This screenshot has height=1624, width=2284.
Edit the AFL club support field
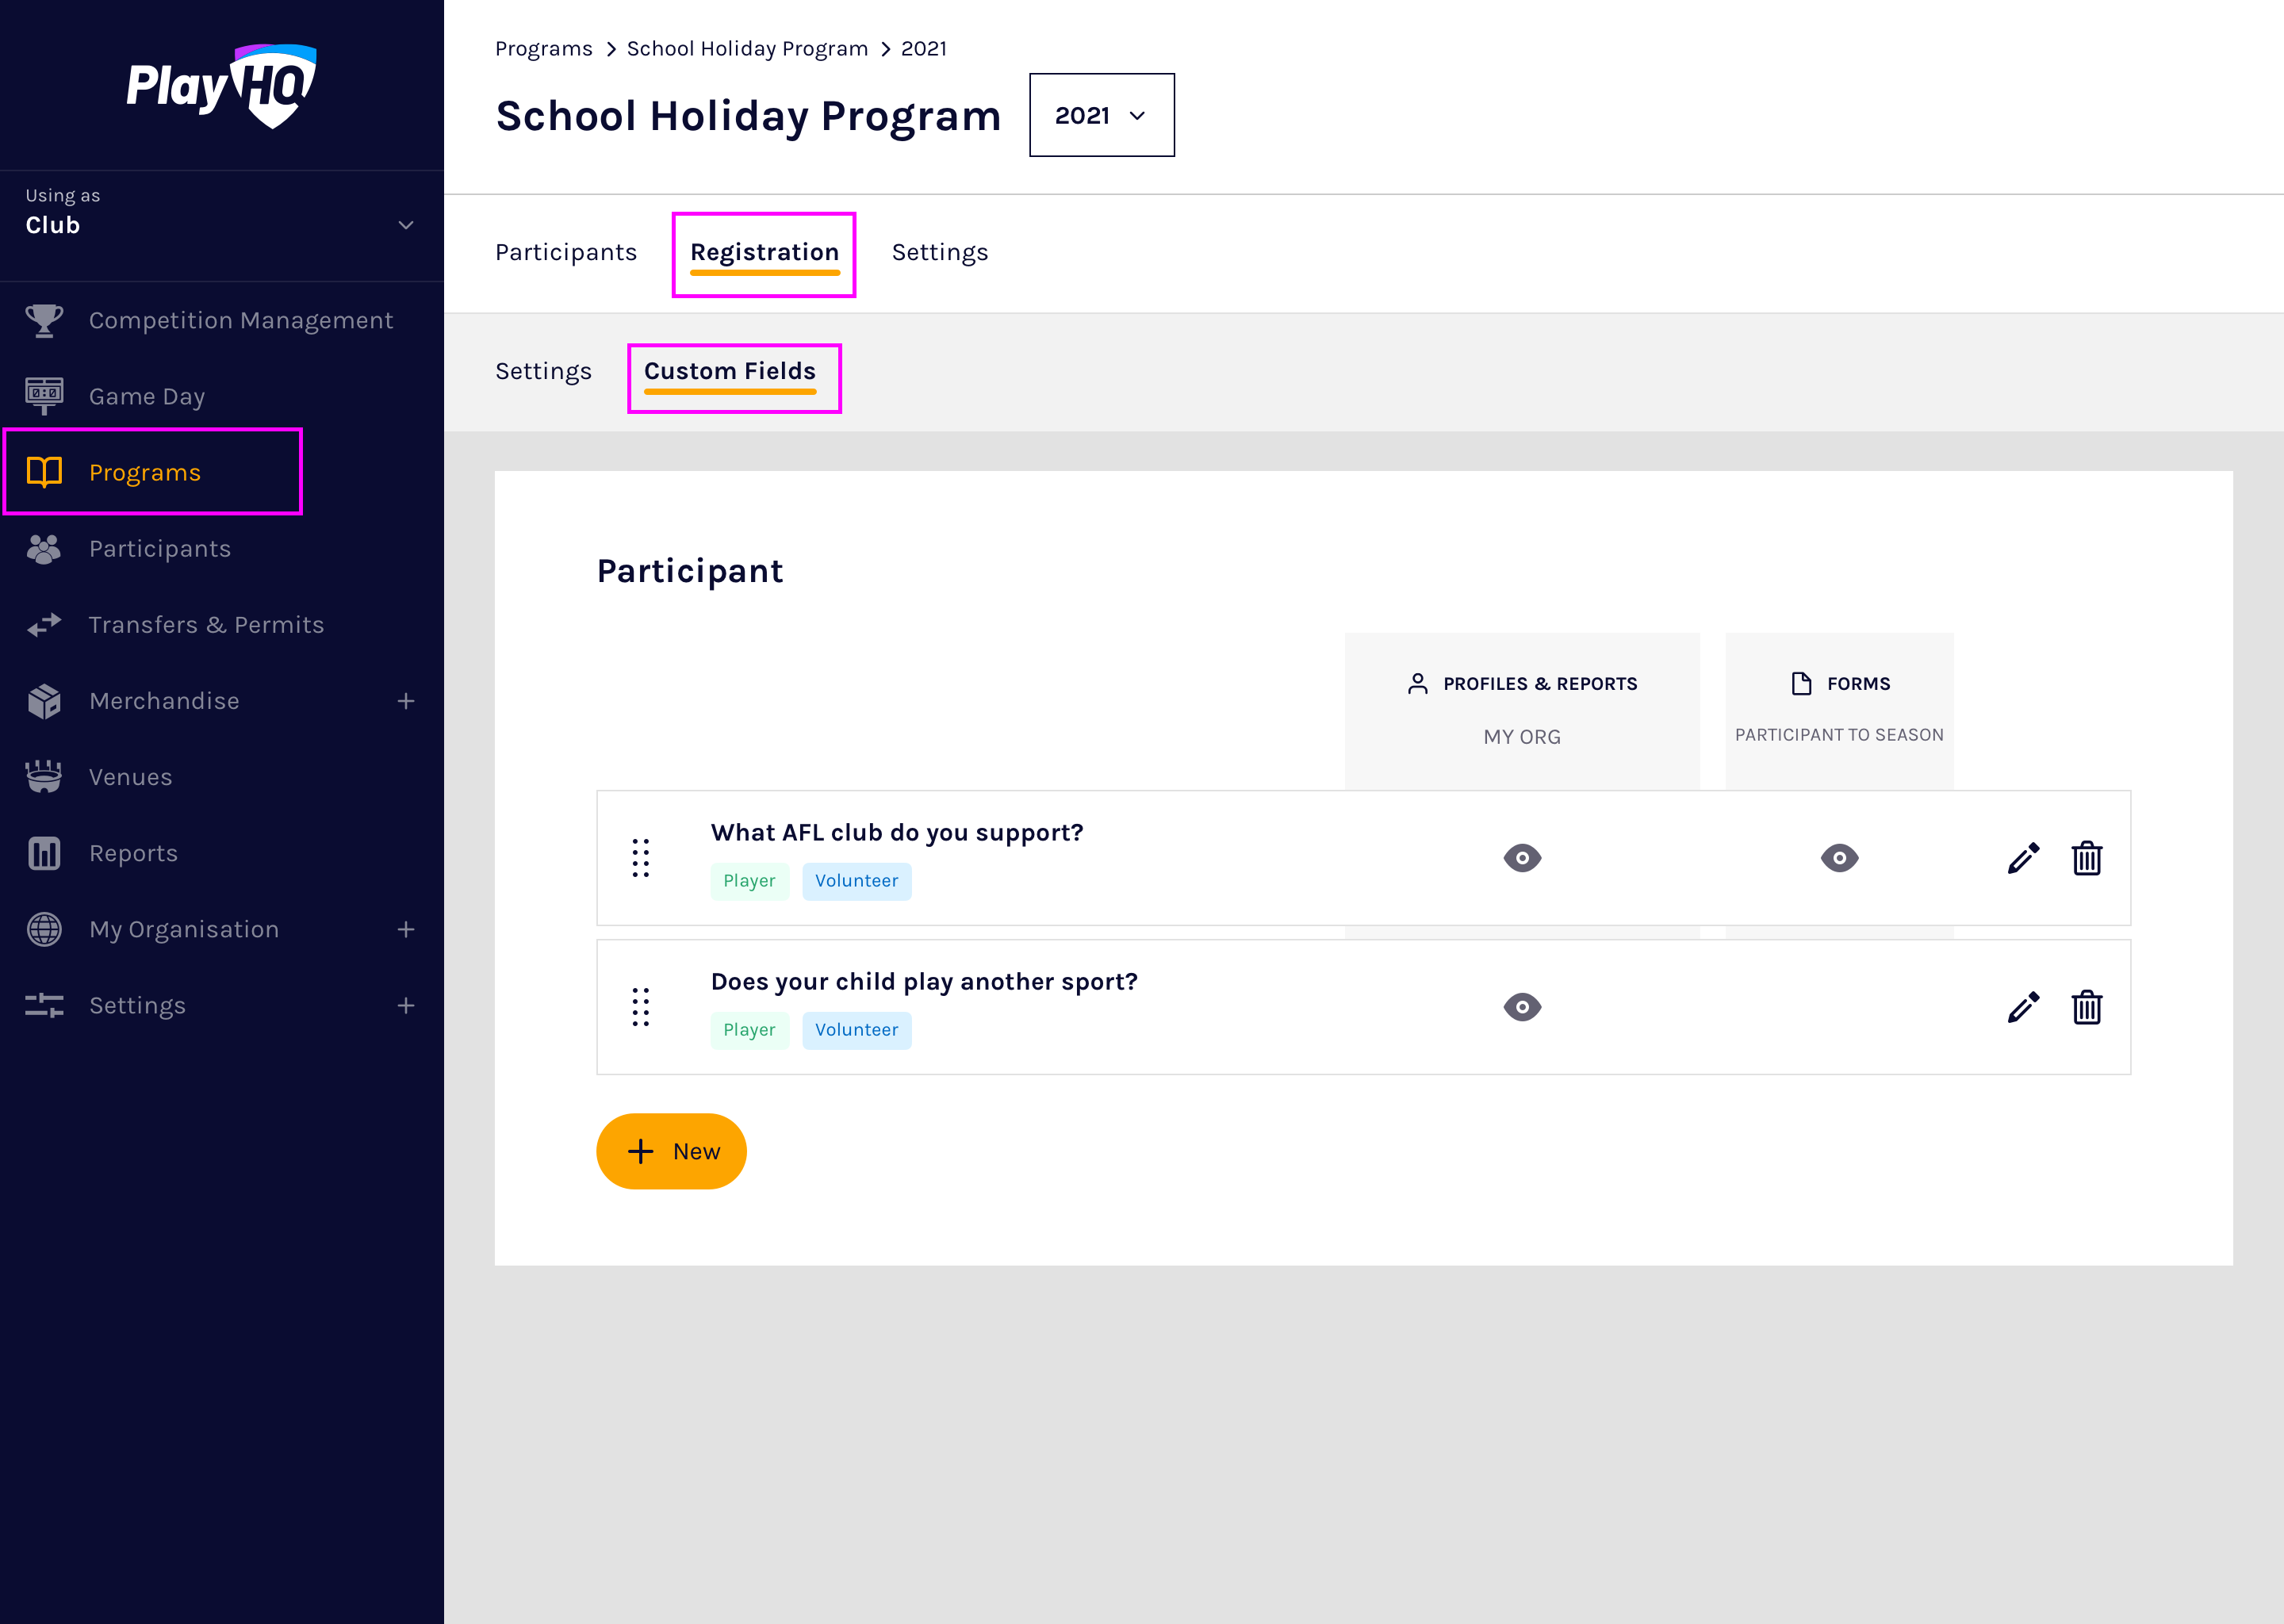coord(2022,858)
